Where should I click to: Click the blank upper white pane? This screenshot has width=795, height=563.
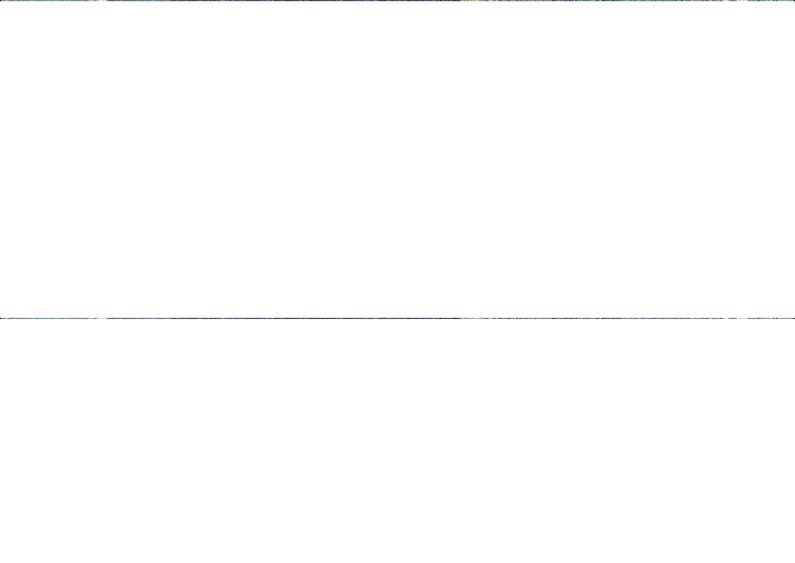tap(397, 160)
